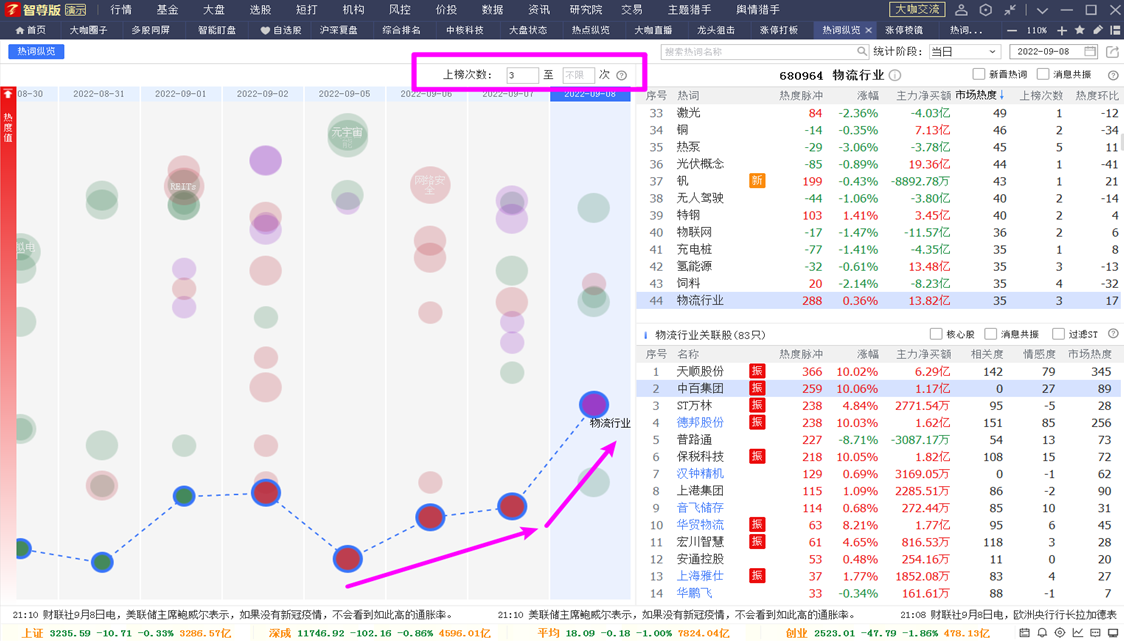Click the 元宇宙 bubble on the chart

(348, 135)
